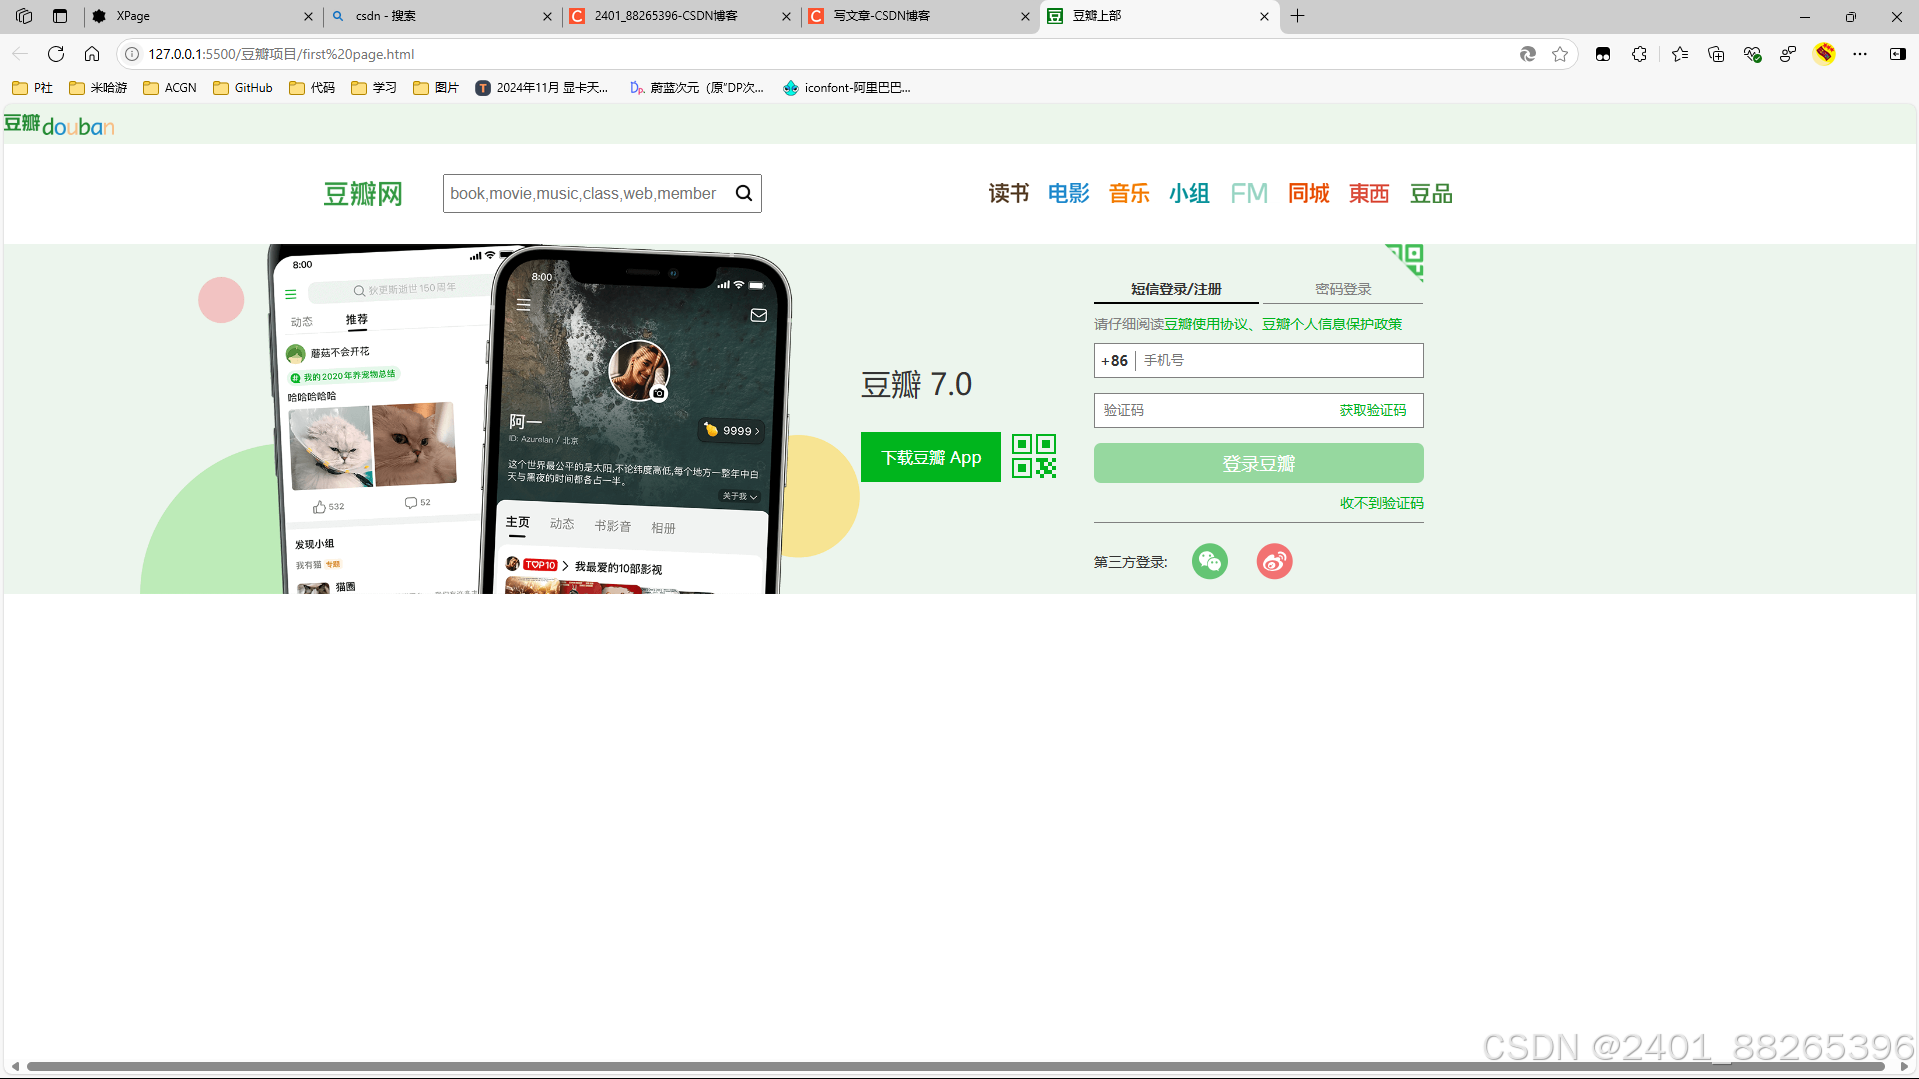Image resolution: width=1919 pixels, height=1079 pixels.
Task: Go to the browser home page
Action: click(92, 54)
